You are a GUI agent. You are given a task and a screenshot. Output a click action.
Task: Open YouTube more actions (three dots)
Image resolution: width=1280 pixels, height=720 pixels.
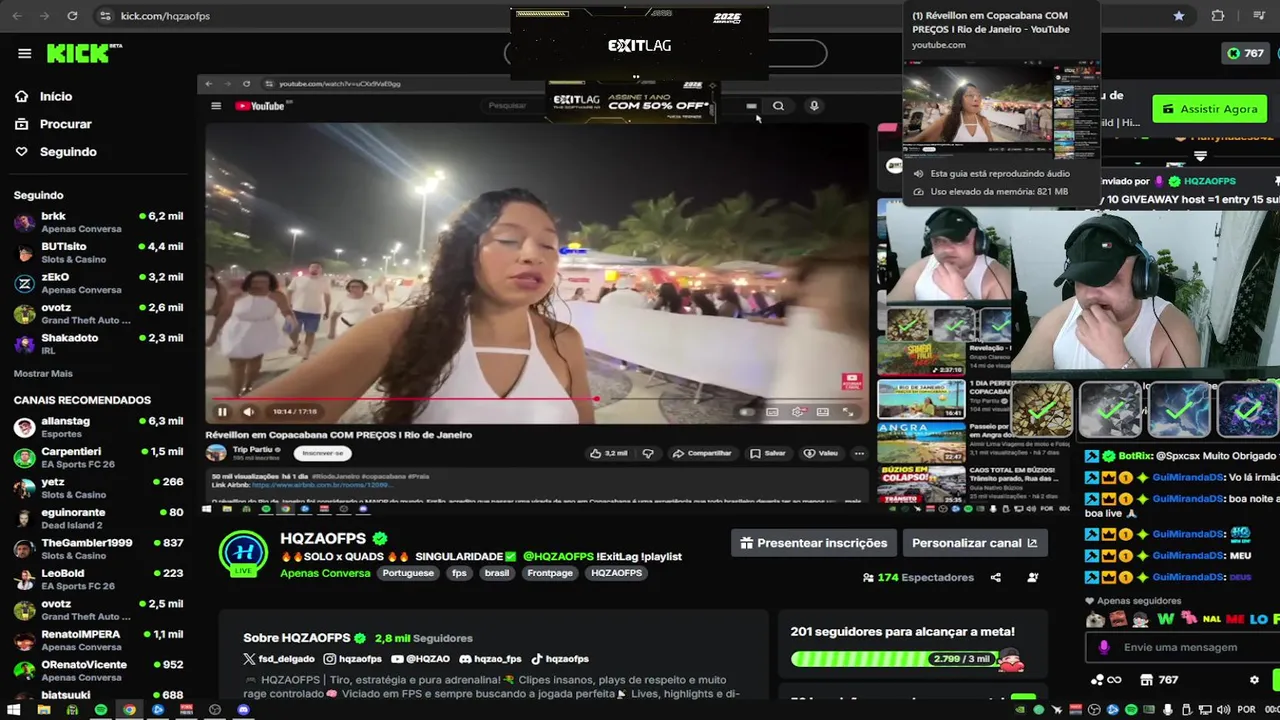point(859,453)
